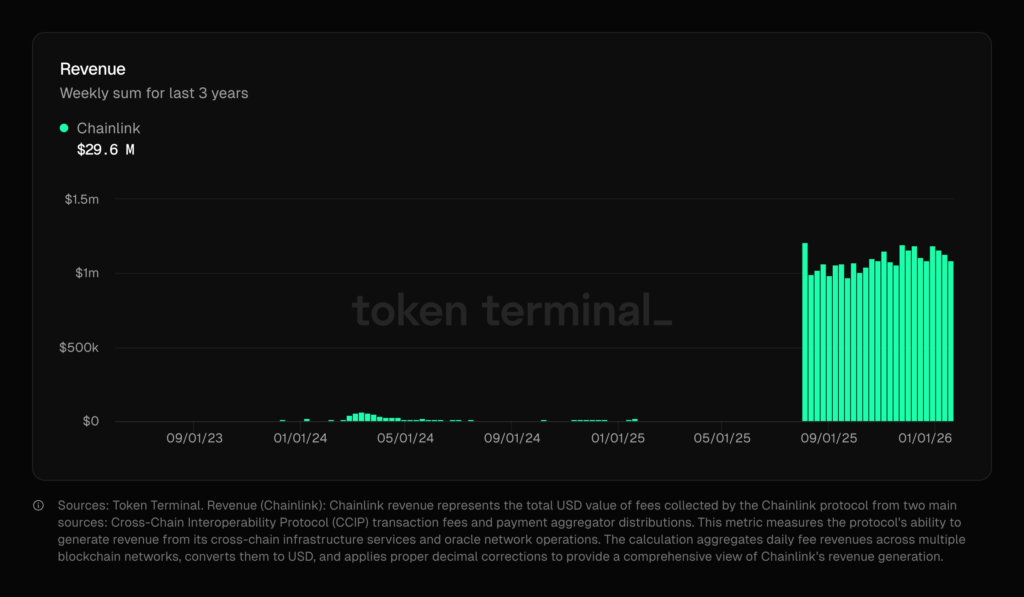Image resolution: width=1024 pixels, height=597 pixels.
Task: Select the 01/01/24 x-axis date
Action: pos(300,438)
